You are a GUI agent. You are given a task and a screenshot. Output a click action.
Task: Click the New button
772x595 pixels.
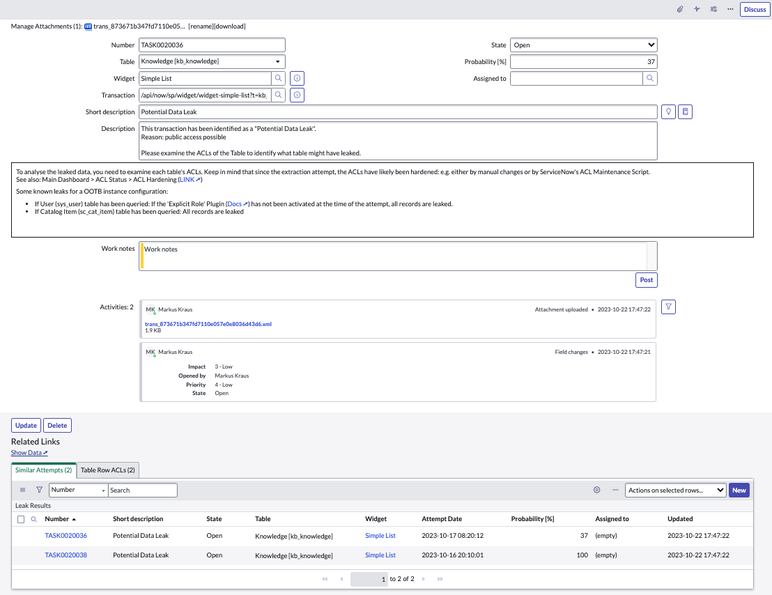coord(739,490)
